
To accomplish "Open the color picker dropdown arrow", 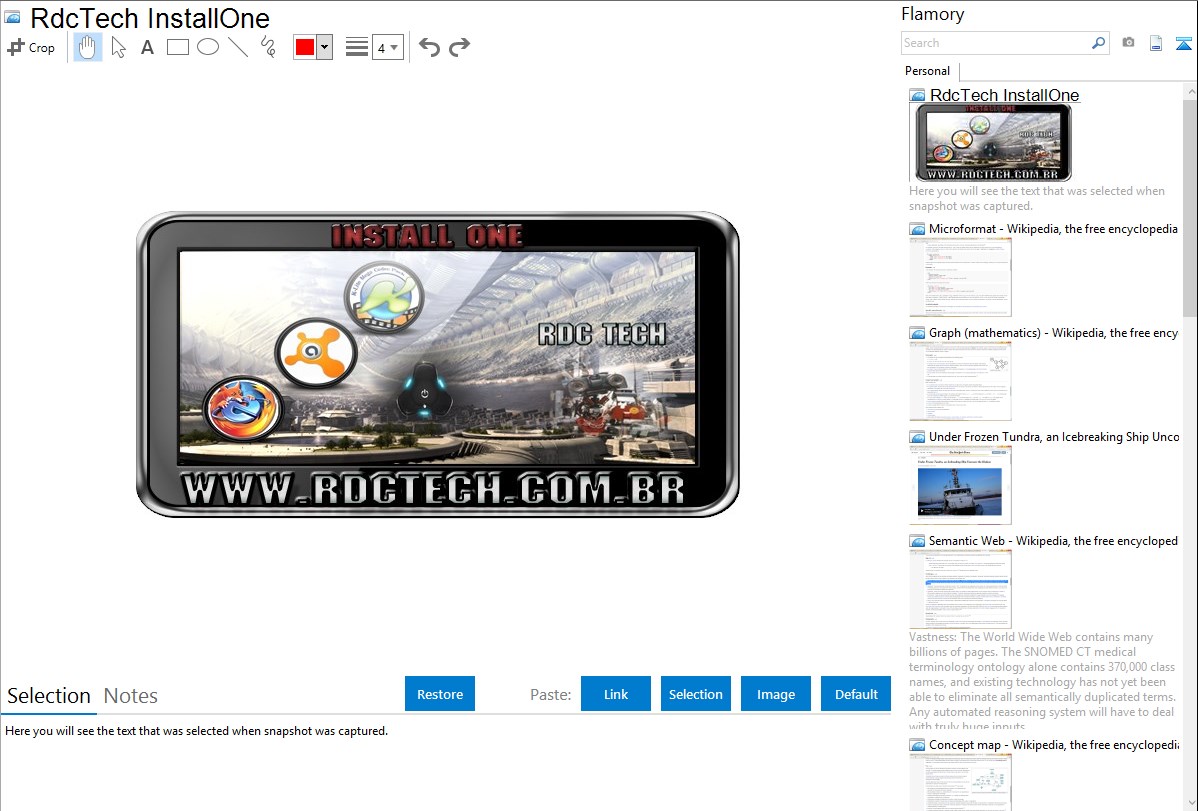I will tap(324, 47).
